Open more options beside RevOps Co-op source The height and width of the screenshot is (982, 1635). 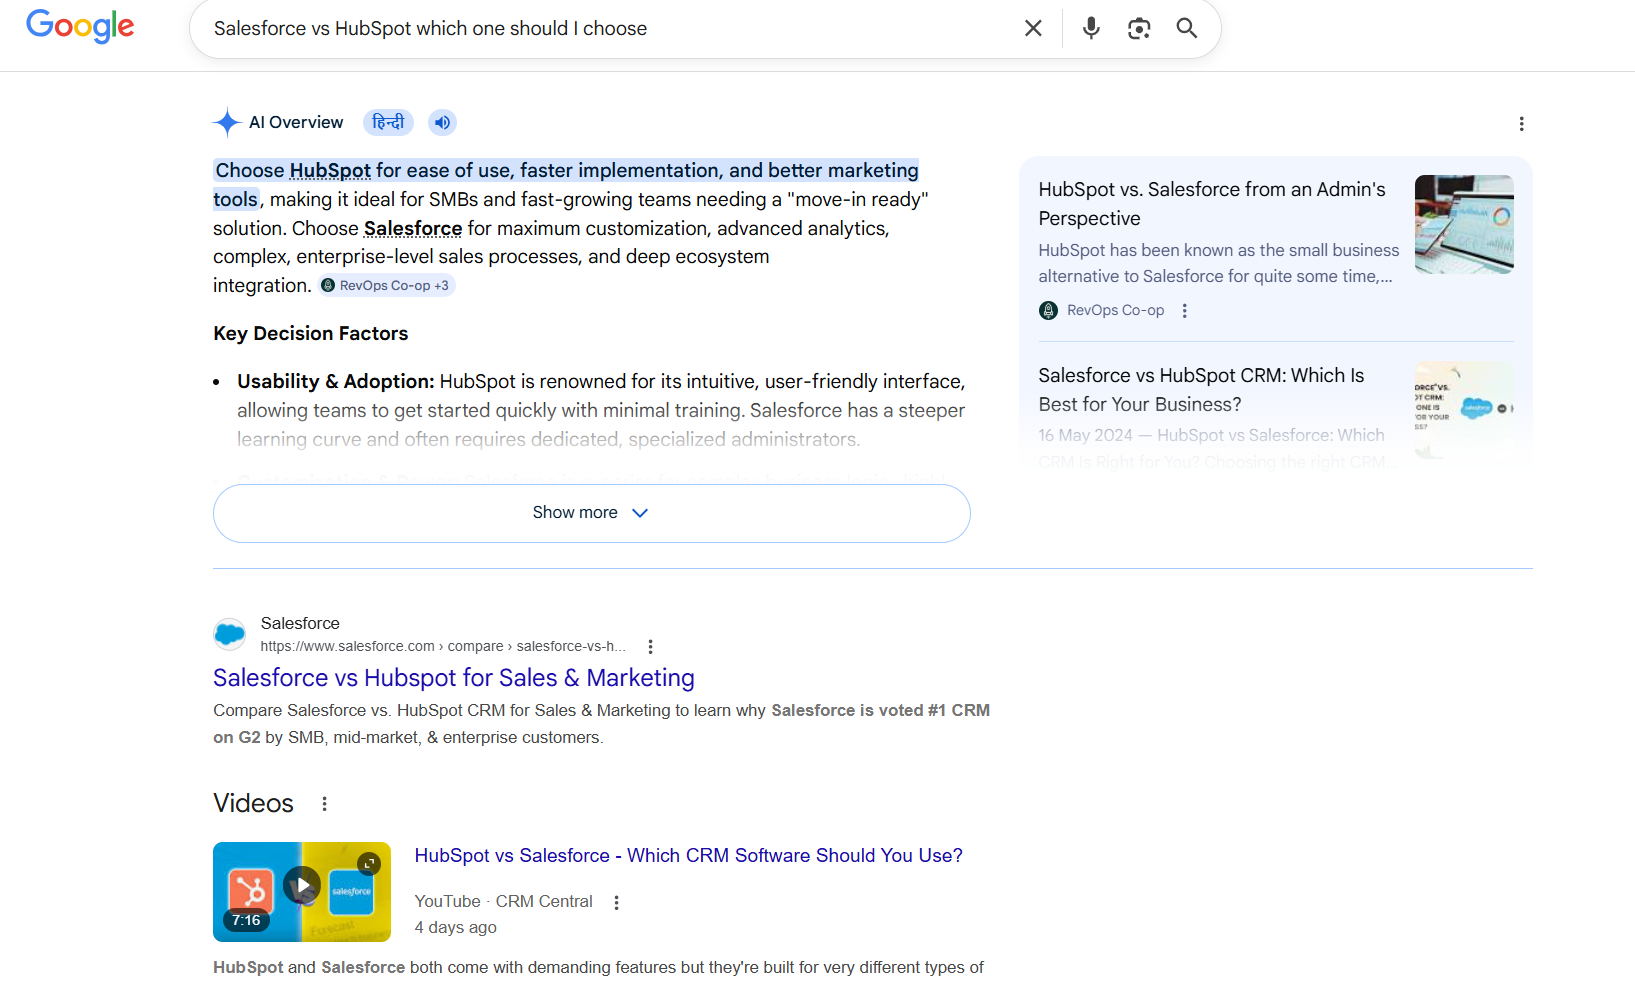[1184, 311]
